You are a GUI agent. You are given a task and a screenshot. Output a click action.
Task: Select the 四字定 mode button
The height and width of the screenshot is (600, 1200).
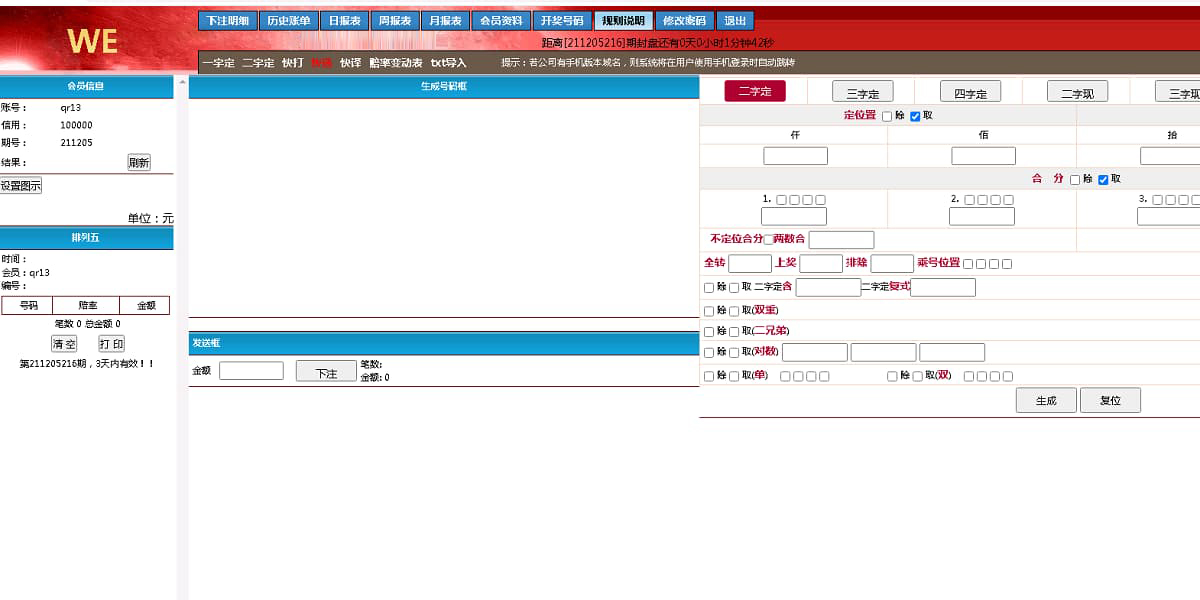point(970,92)
